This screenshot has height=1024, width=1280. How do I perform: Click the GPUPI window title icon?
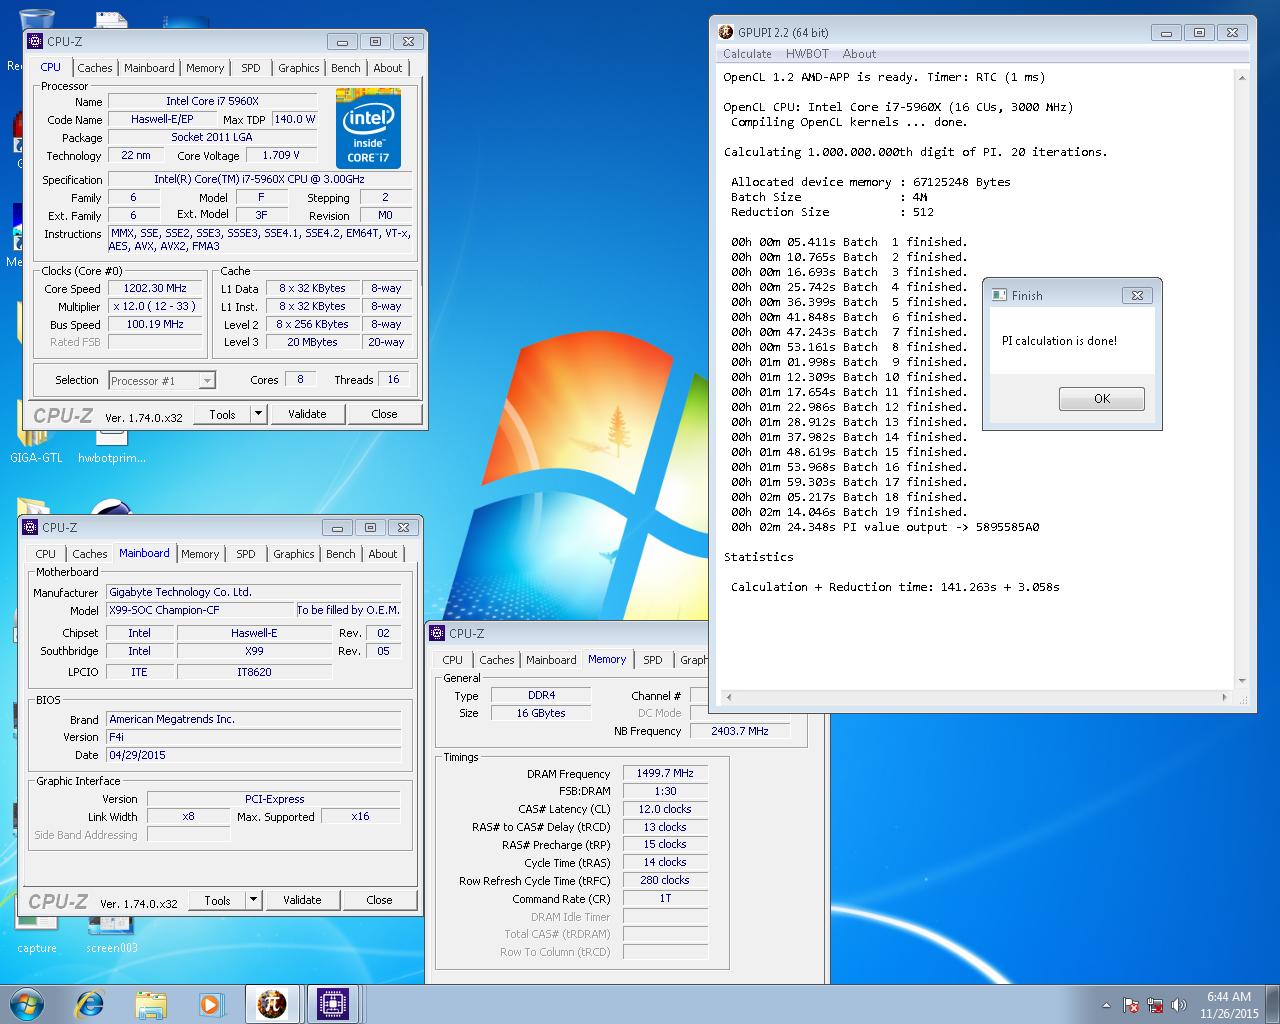726,32
